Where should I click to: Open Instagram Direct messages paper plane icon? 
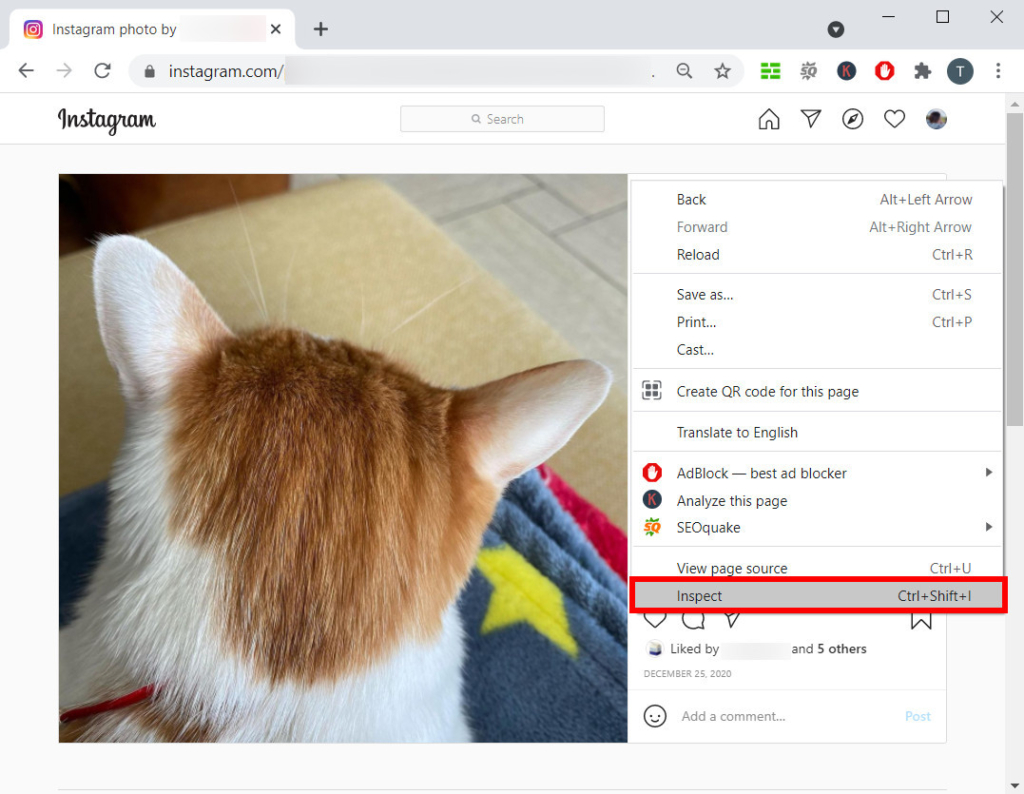coord(810,118)
